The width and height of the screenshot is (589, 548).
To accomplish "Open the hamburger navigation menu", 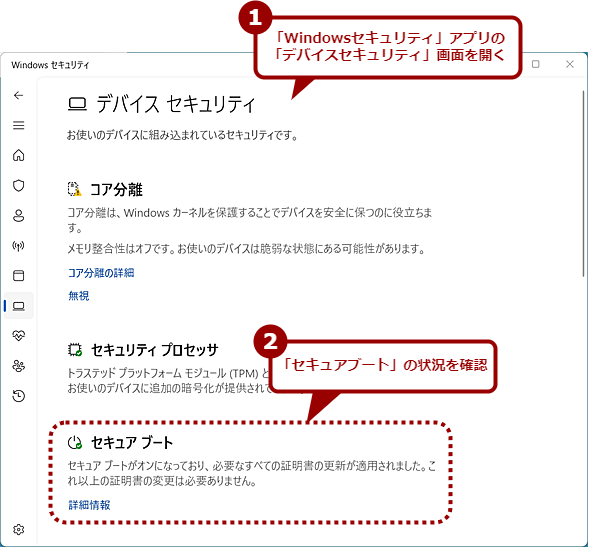I will [x=18, y=125].
